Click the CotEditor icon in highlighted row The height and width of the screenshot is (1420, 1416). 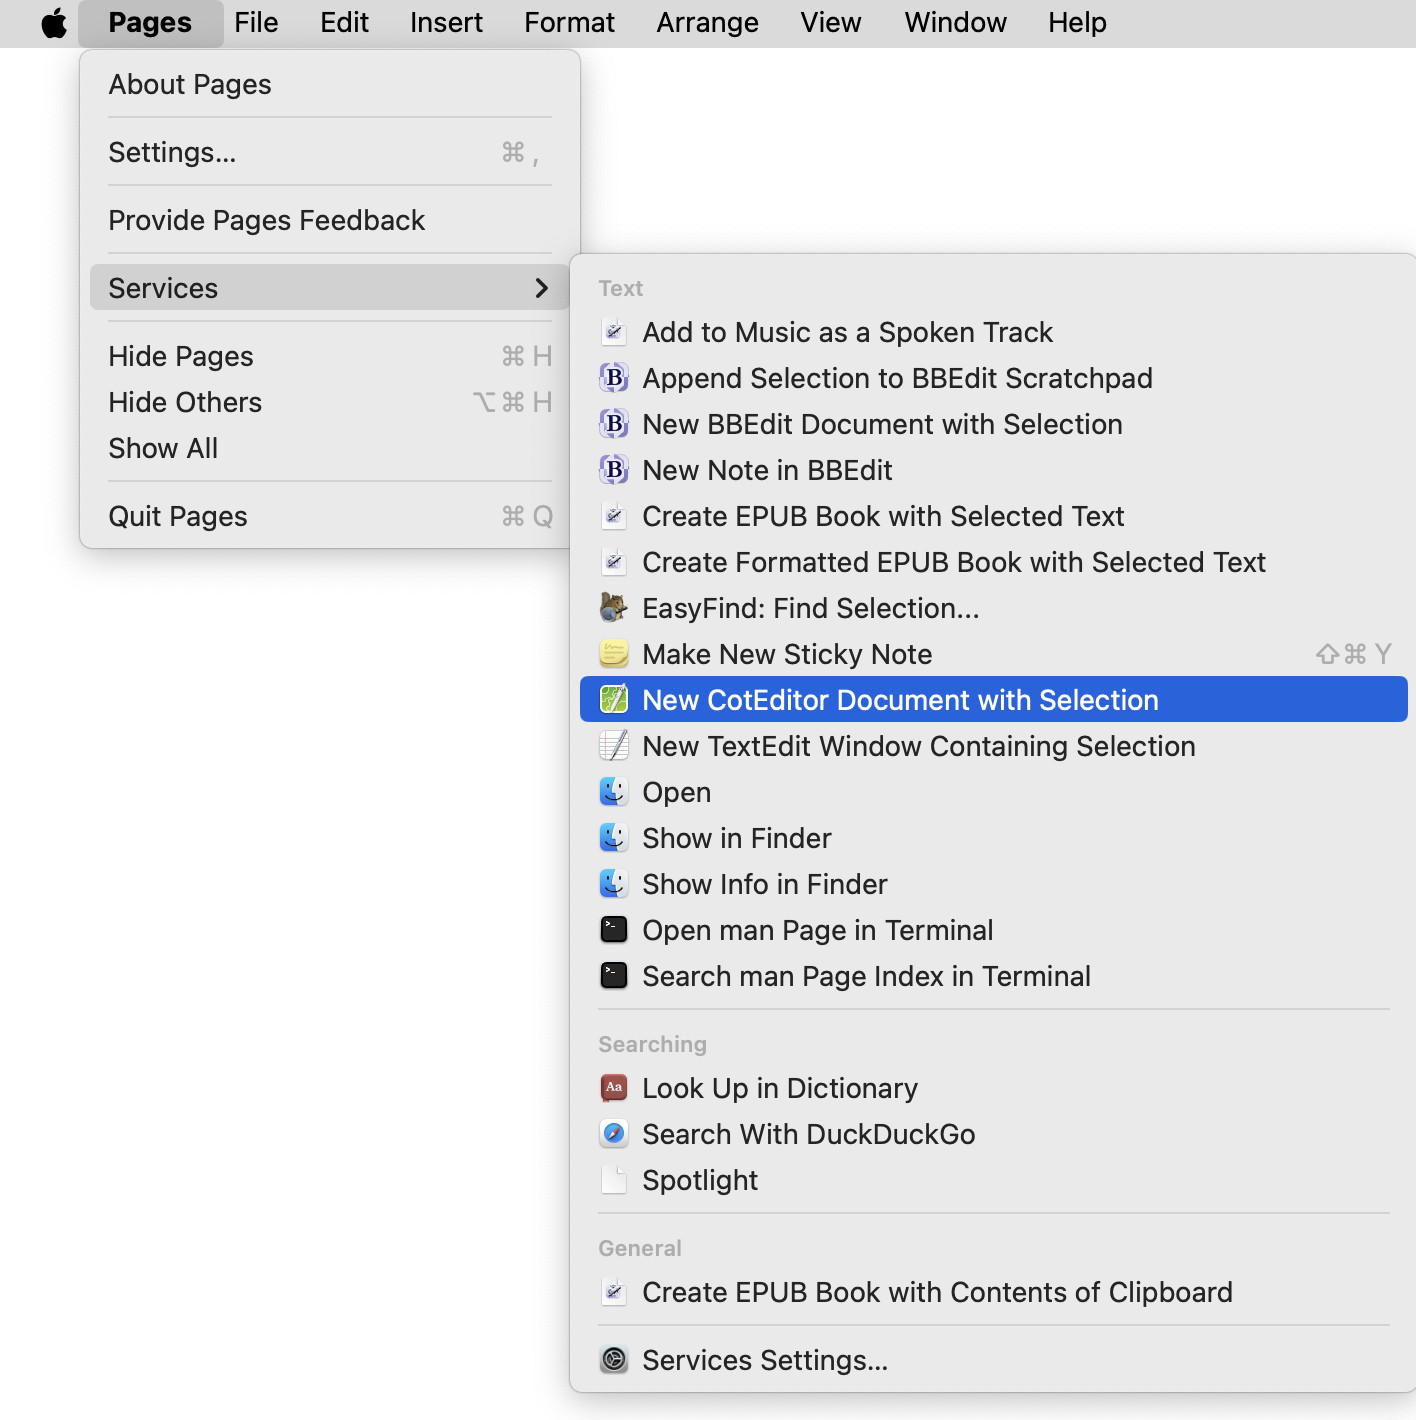pos(614,700)
